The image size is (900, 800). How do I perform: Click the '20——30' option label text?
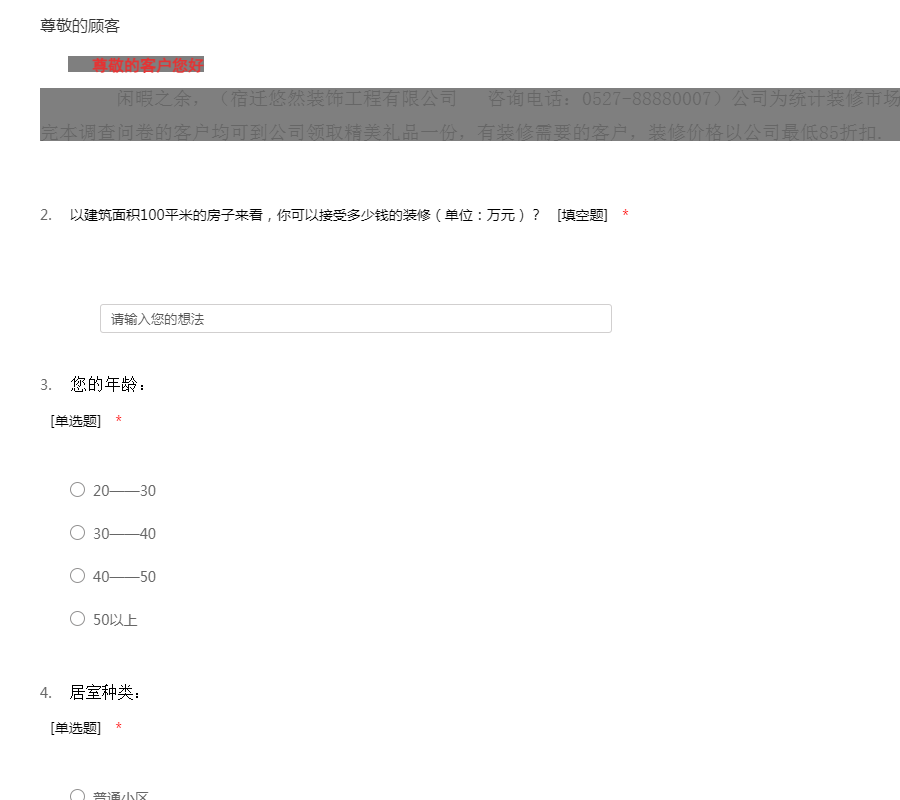pyautogui.click(x=124, y=491)
